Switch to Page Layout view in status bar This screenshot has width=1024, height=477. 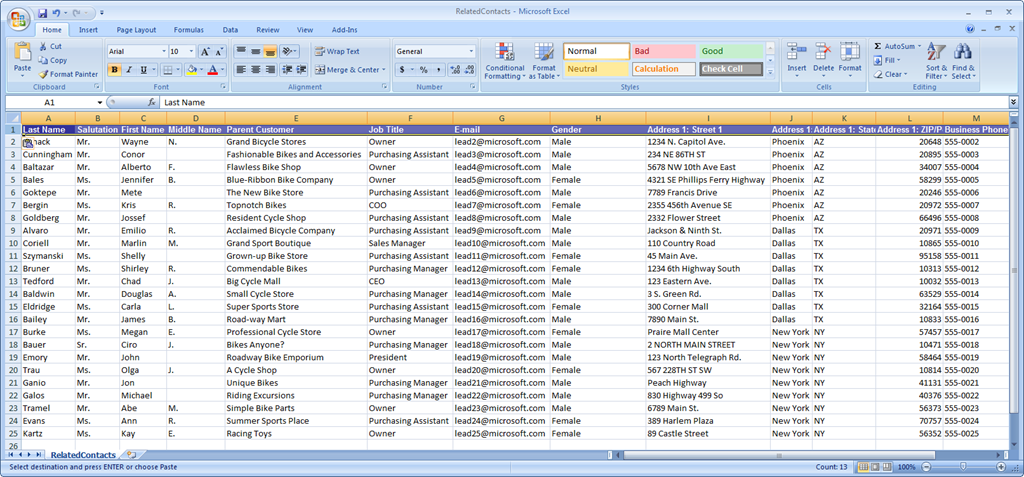coord(876,467)
